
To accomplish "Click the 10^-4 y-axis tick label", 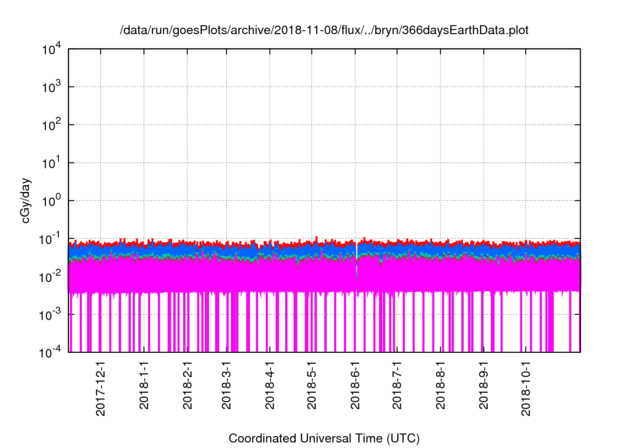I will tap(50, 352).
